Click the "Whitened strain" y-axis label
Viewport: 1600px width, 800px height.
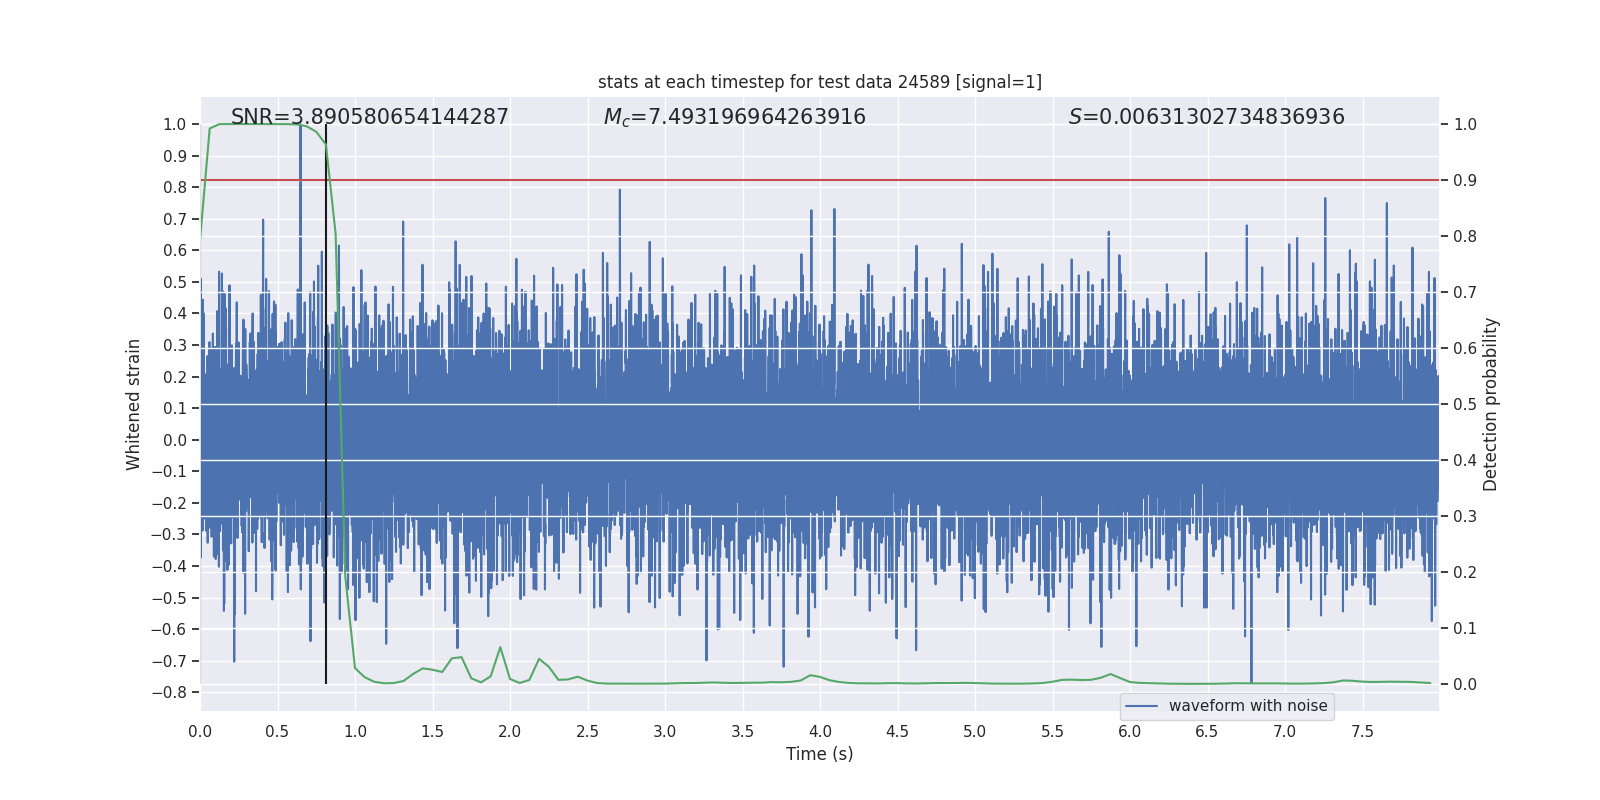click(x=133, y=404)
